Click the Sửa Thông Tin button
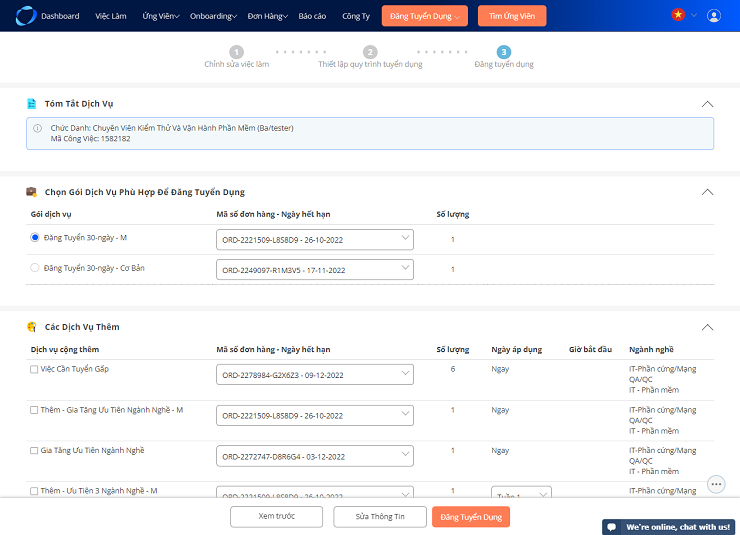This screenshot has width=740, height=535. pos(380,517)
